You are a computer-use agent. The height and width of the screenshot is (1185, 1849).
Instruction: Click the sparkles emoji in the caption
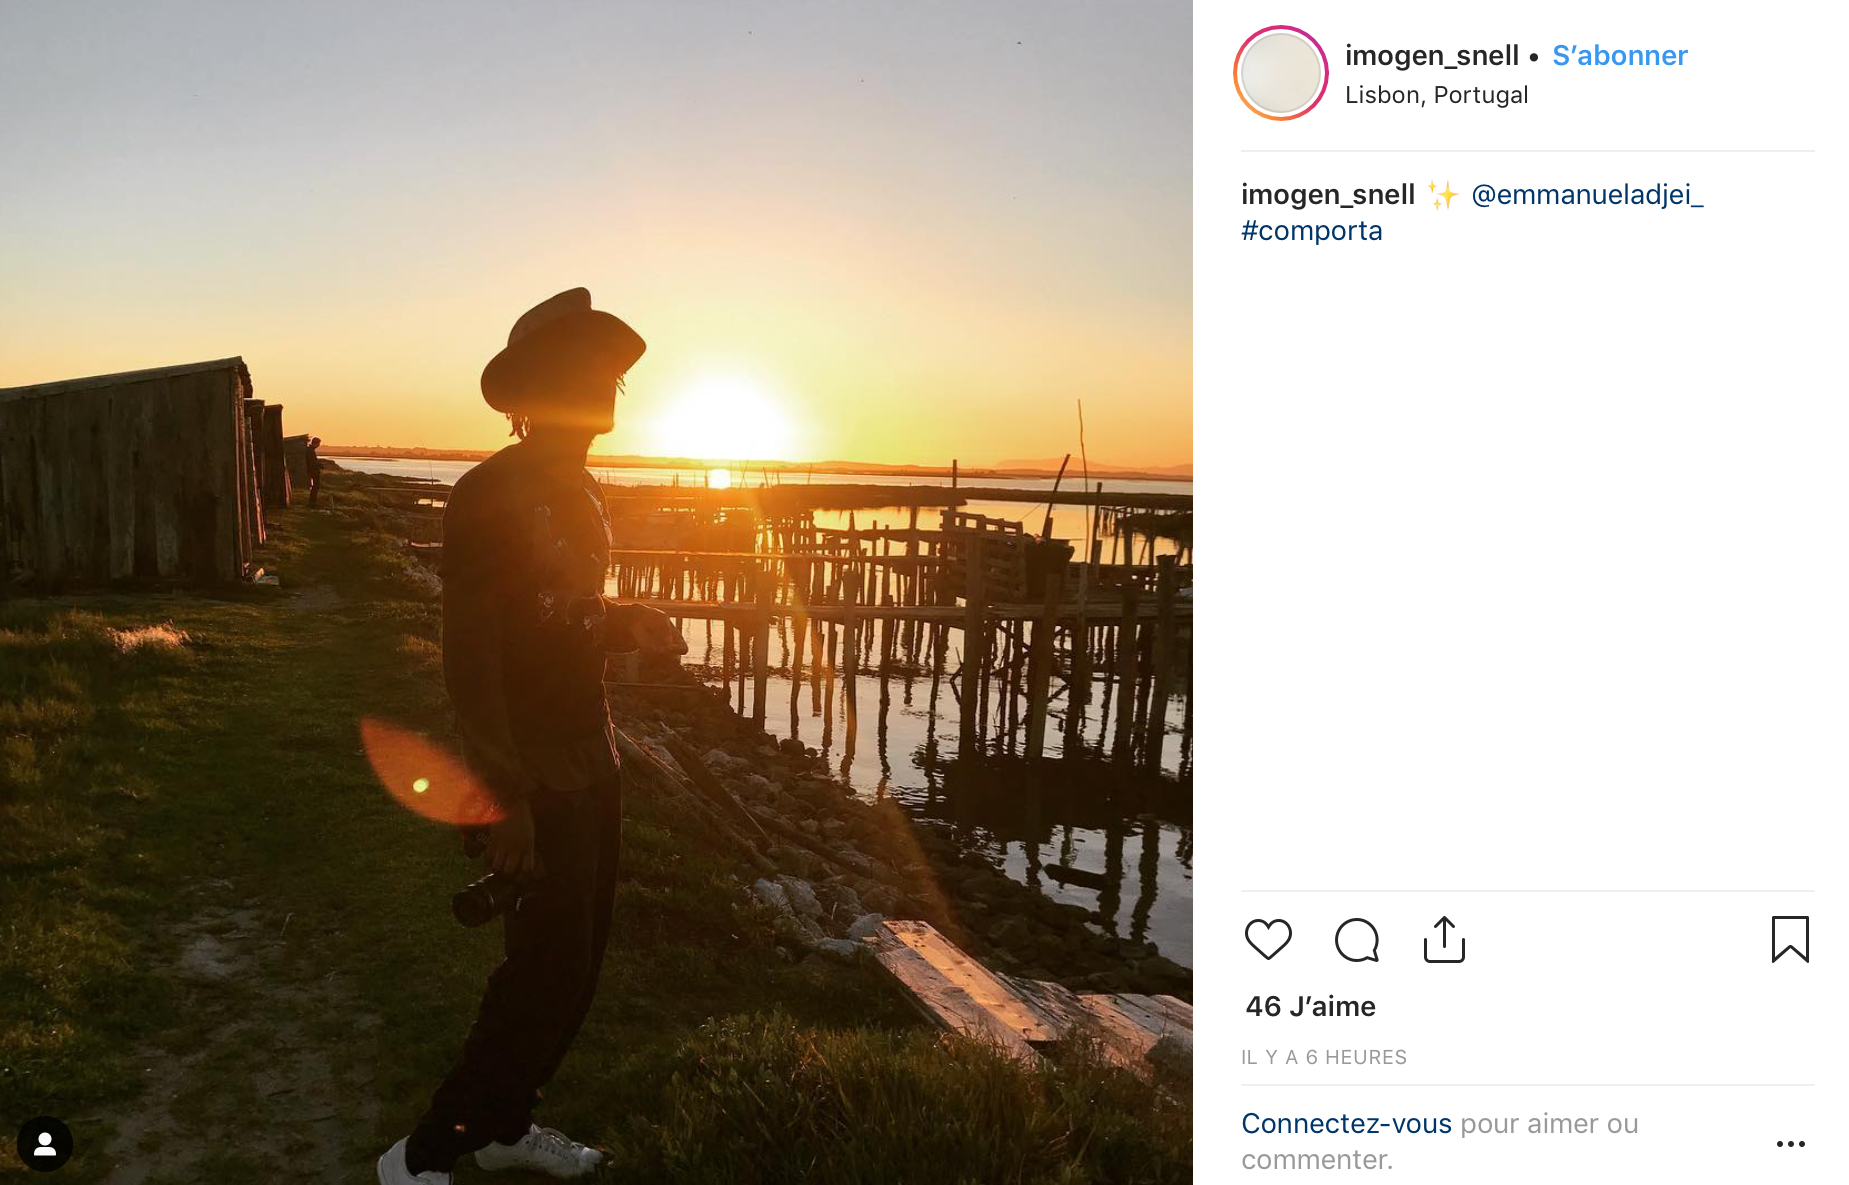pos(1443,194)
